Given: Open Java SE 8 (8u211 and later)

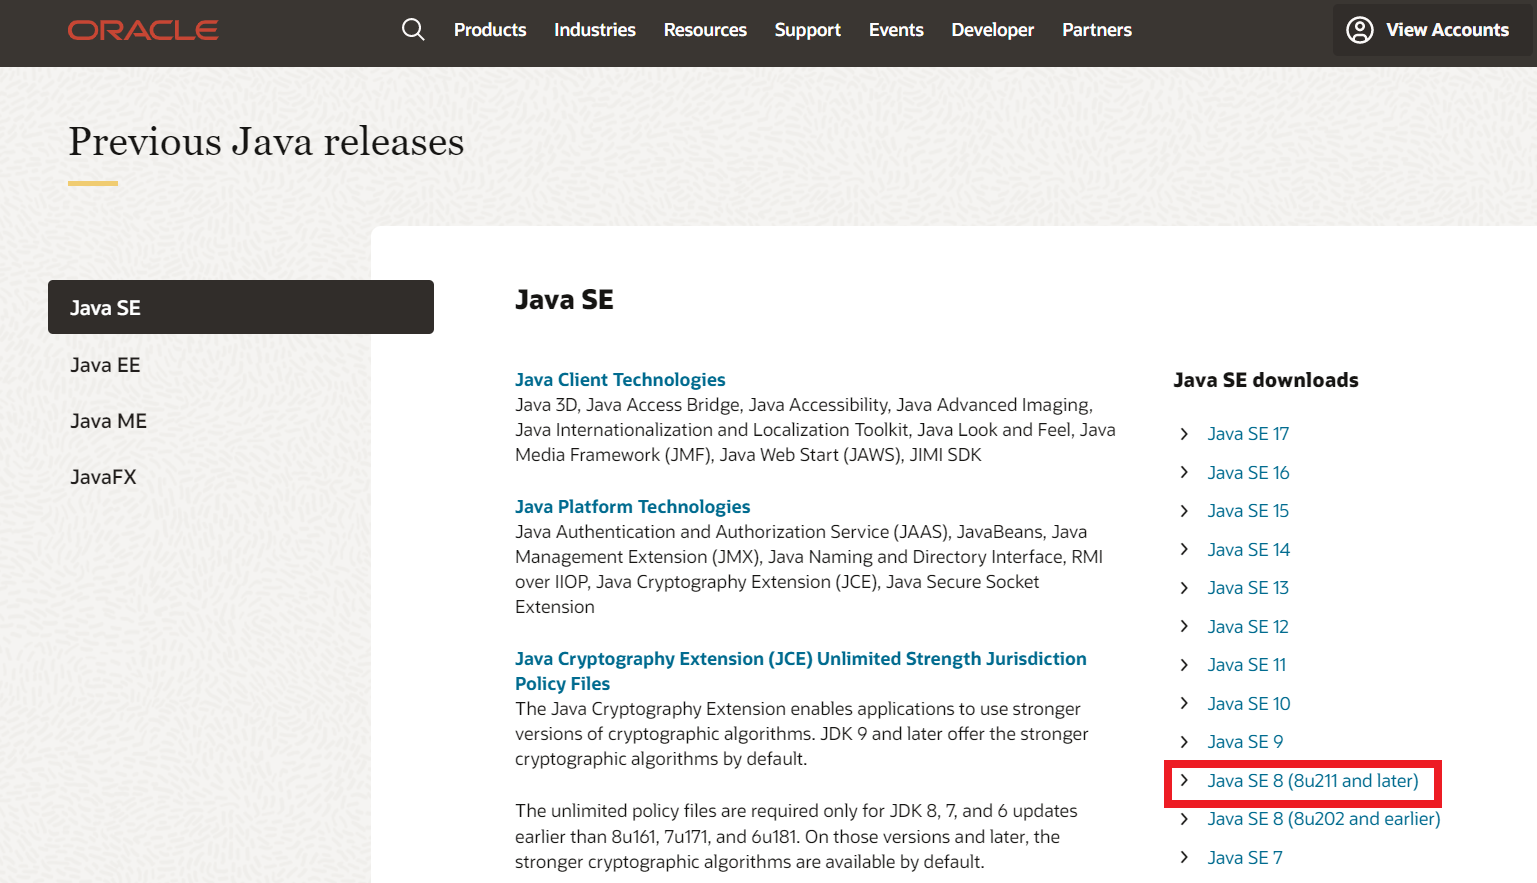Looking at the screenshot, I should (x=1313, y=781).
